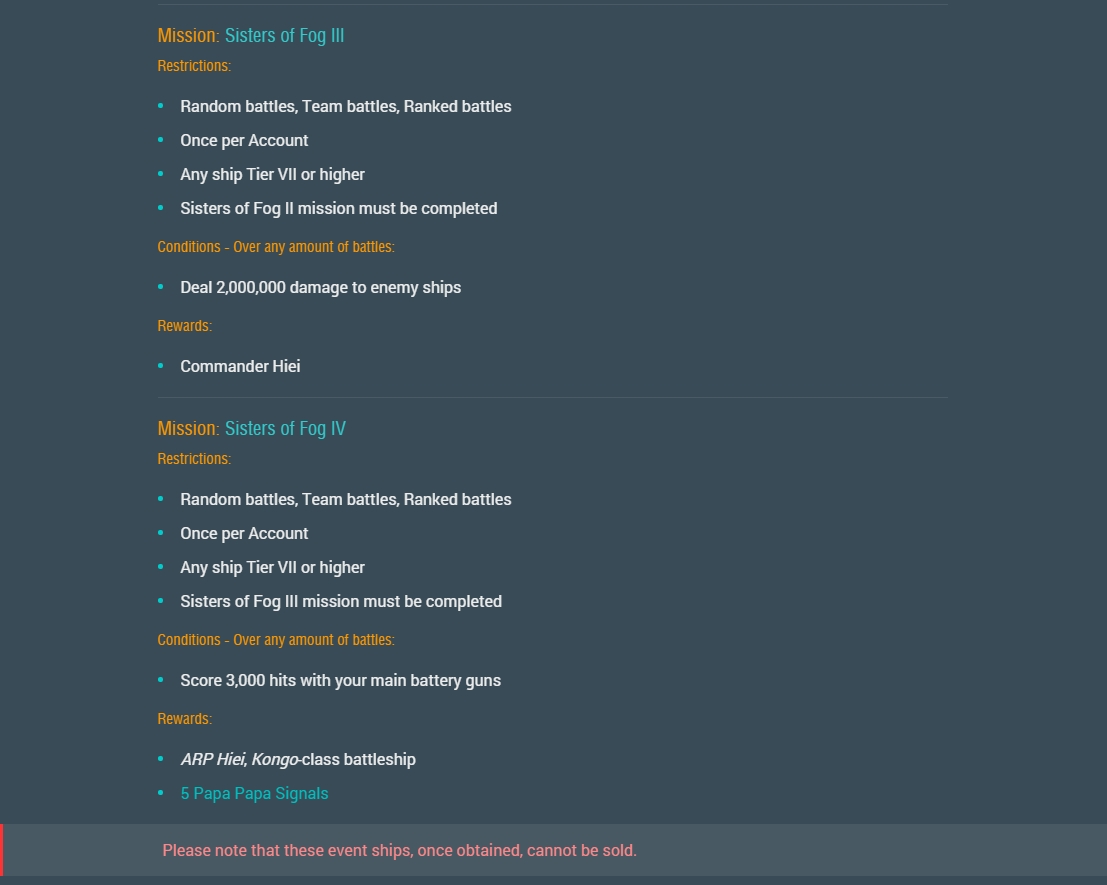Click the Score 3,000 hits condition
This screenshot has height=885, width=1107.
(340, 680)
